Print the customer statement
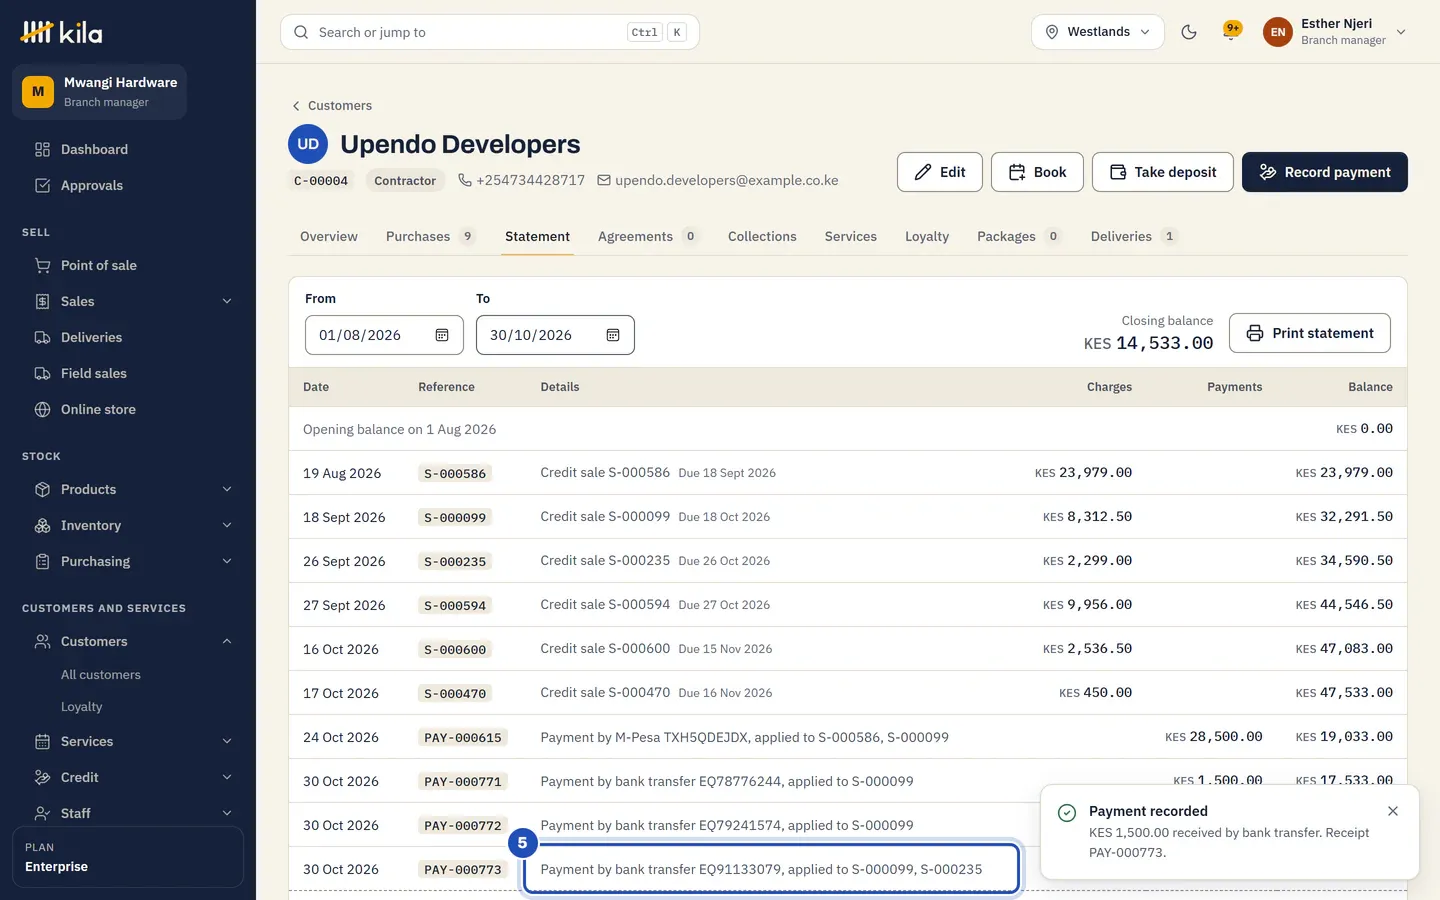The image size is (1440, 900). [x=1310, y=333]
